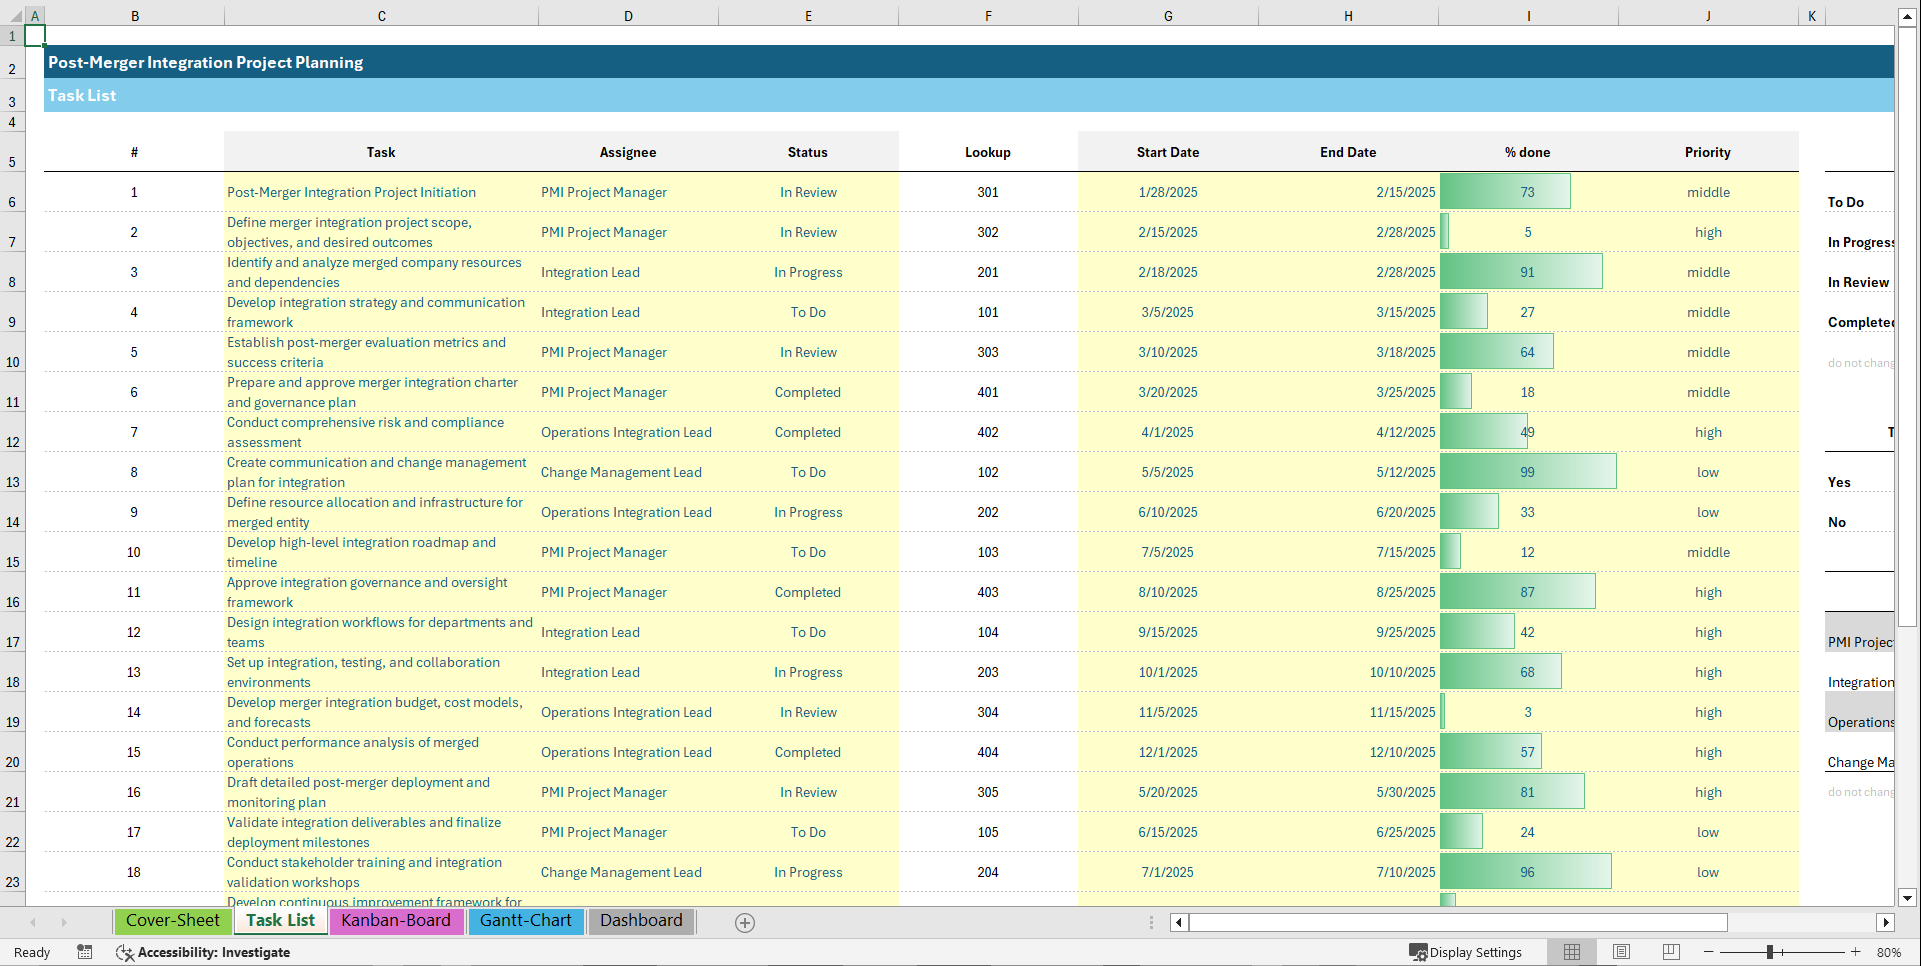Switch to Page Layout view icon
The image size is (1921, 966).
tap(1621, 952)
